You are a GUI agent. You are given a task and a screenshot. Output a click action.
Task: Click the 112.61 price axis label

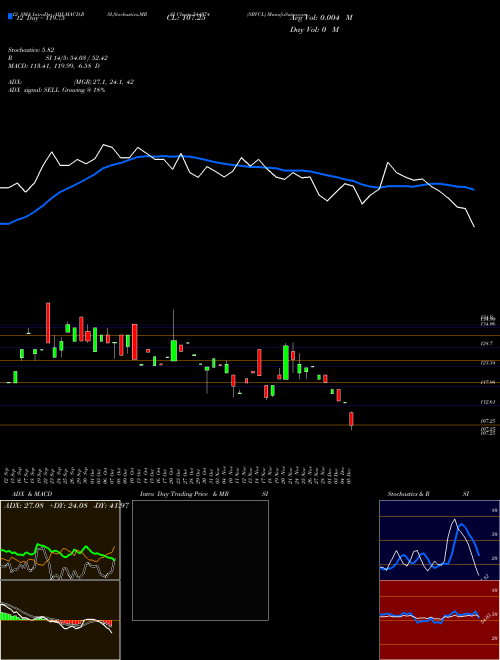(488, 402)
